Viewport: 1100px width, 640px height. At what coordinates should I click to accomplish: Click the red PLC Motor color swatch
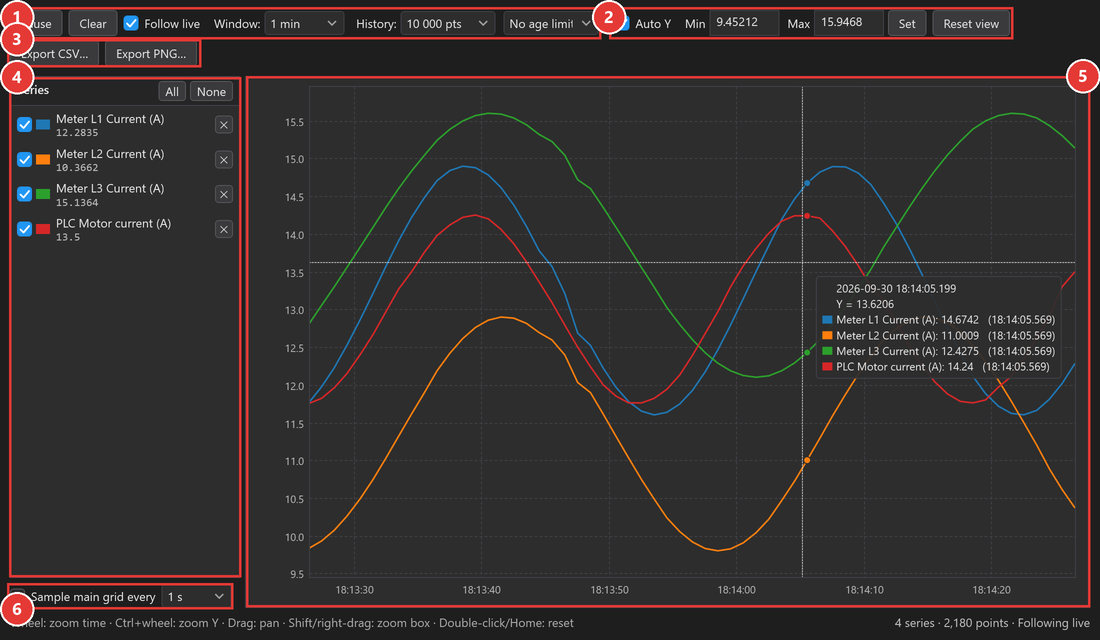tap(43, 229)
